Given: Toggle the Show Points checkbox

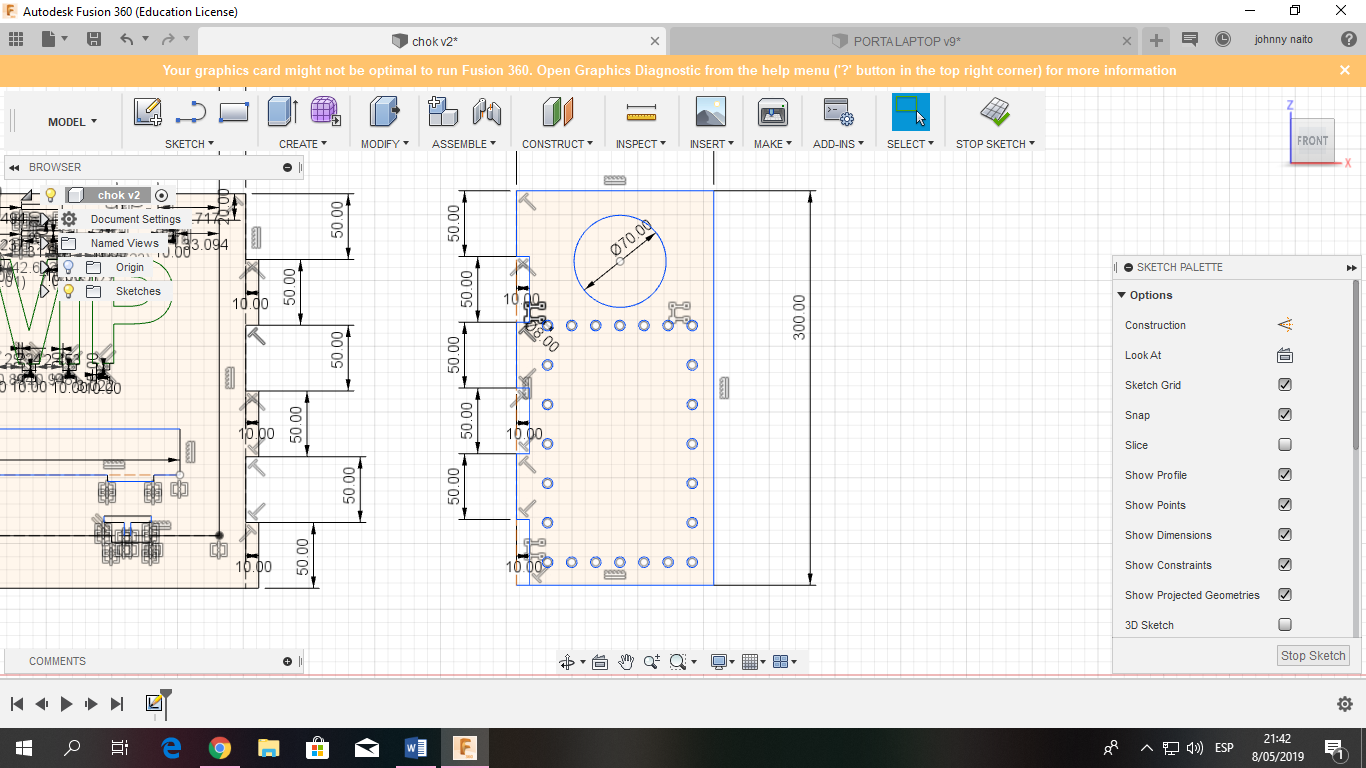Looking at the screenshot, I should click(1285, 505).
